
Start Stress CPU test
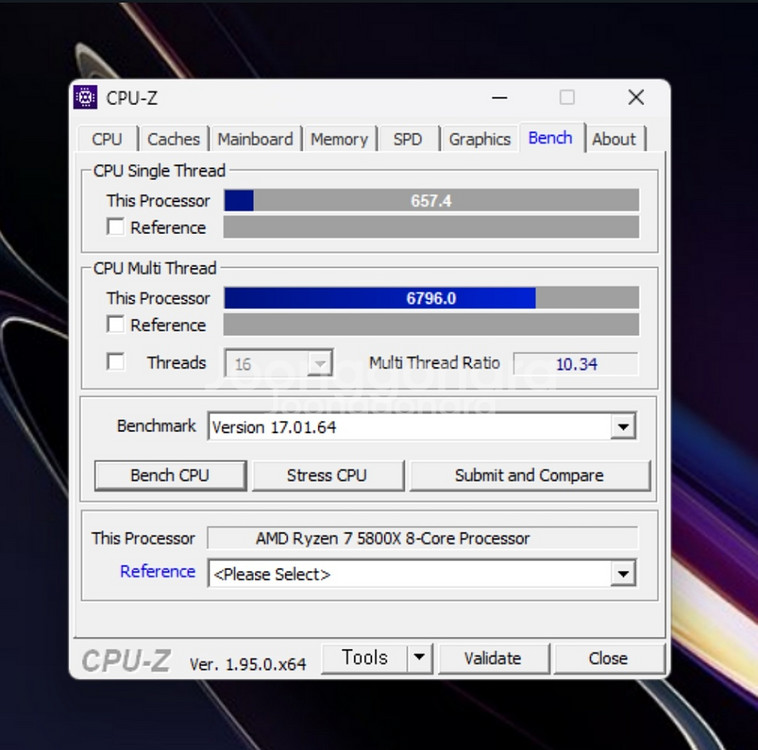(327, 475)
